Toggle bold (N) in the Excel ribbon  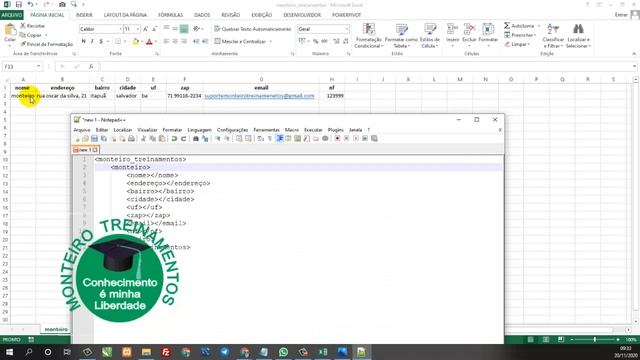(84, 41)
